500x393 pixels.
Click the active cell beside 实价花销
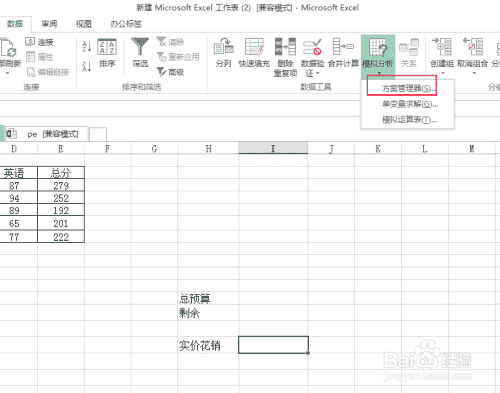point(273,345)
